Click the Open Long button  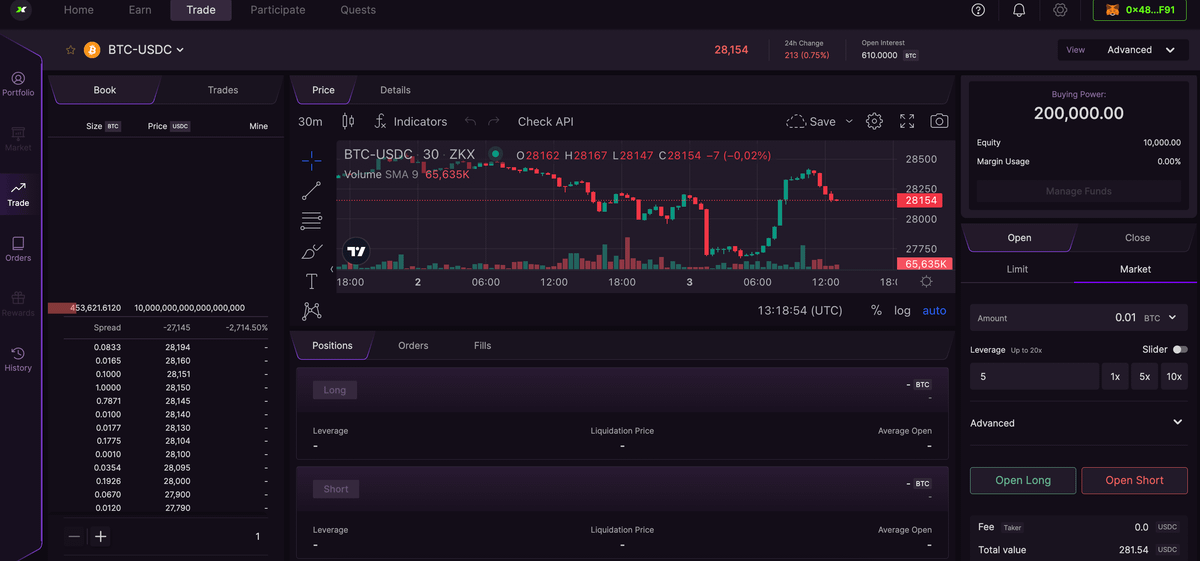1023,480
